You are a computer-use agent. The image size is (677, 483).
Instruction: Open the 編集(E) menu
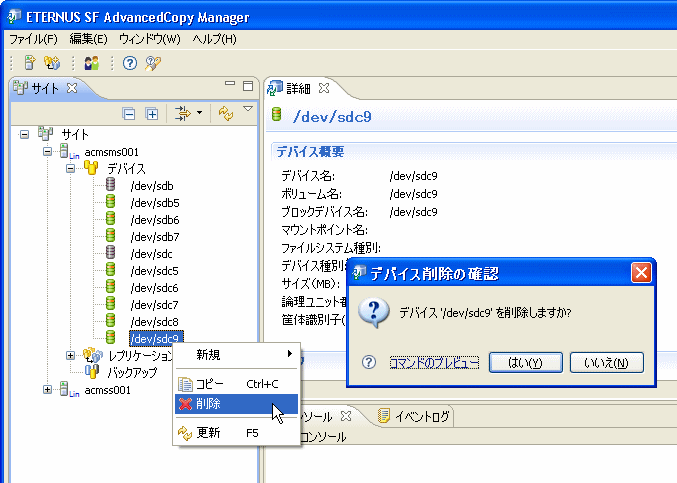pyautogui.click(x=88, y=39)
